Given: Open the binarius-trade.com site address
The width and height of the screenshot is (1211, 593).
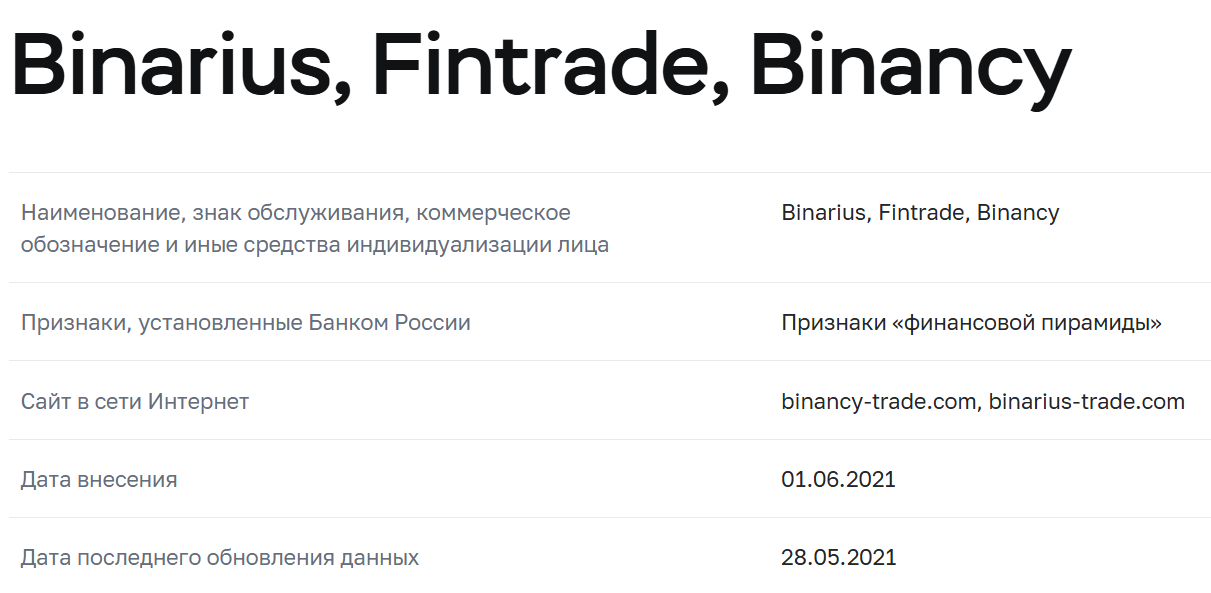Looking at the screenshot, I should click(1087, 402).
